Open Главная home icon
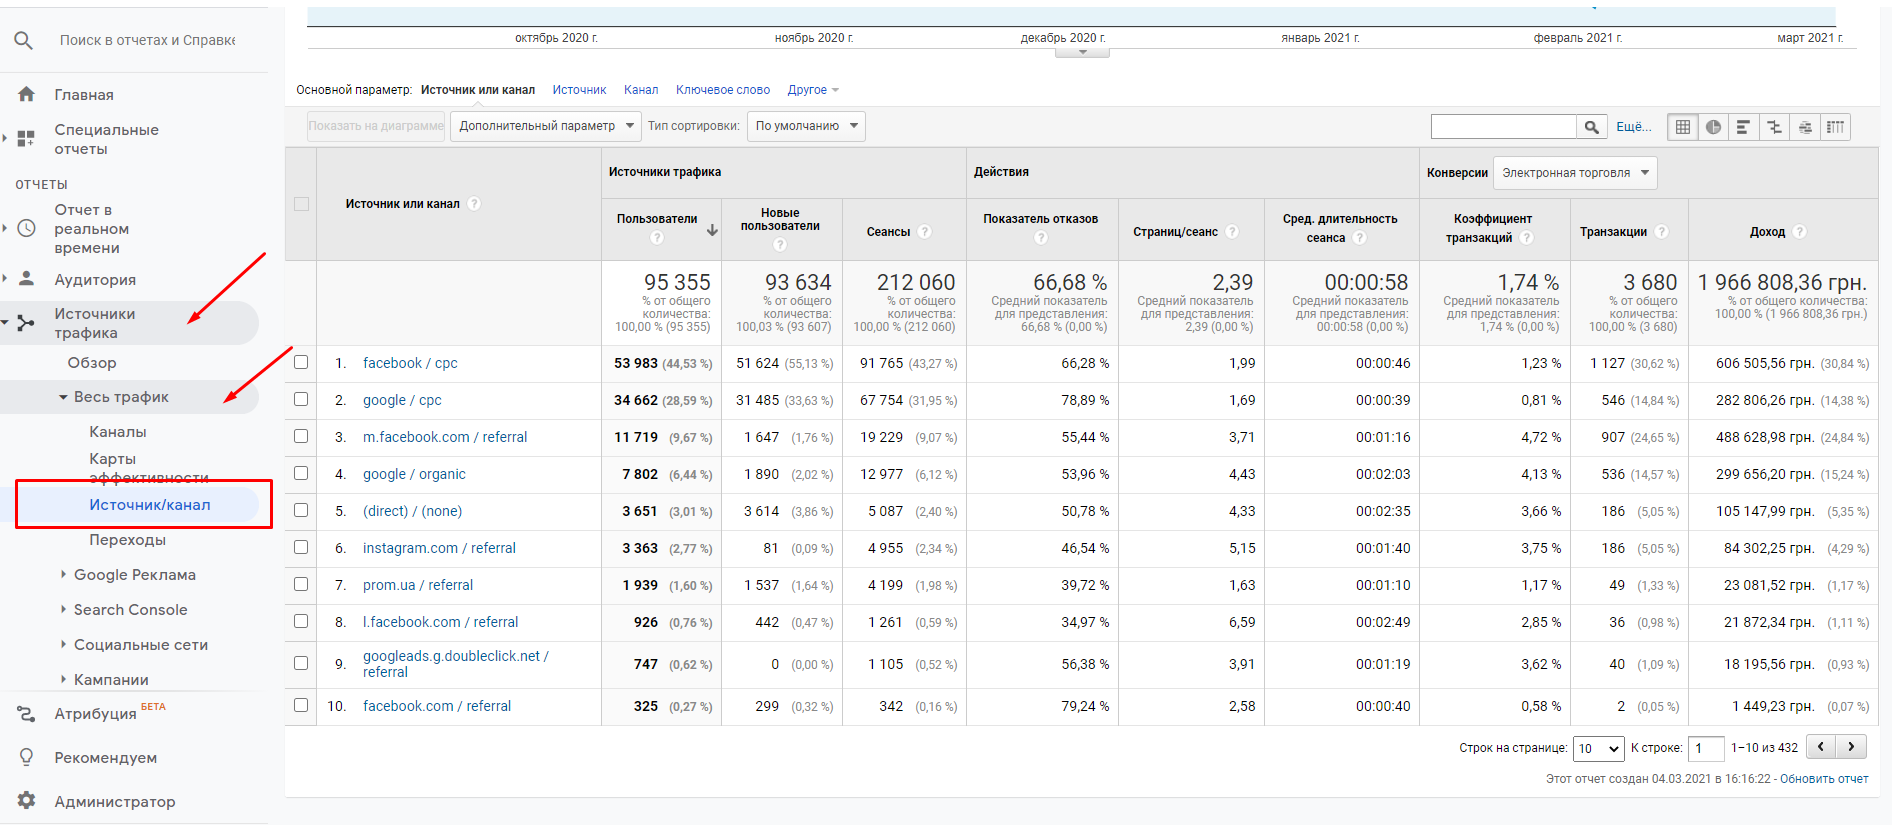Image resolution: width=1892 pixels, height=825 pixels. pos(27,94)
